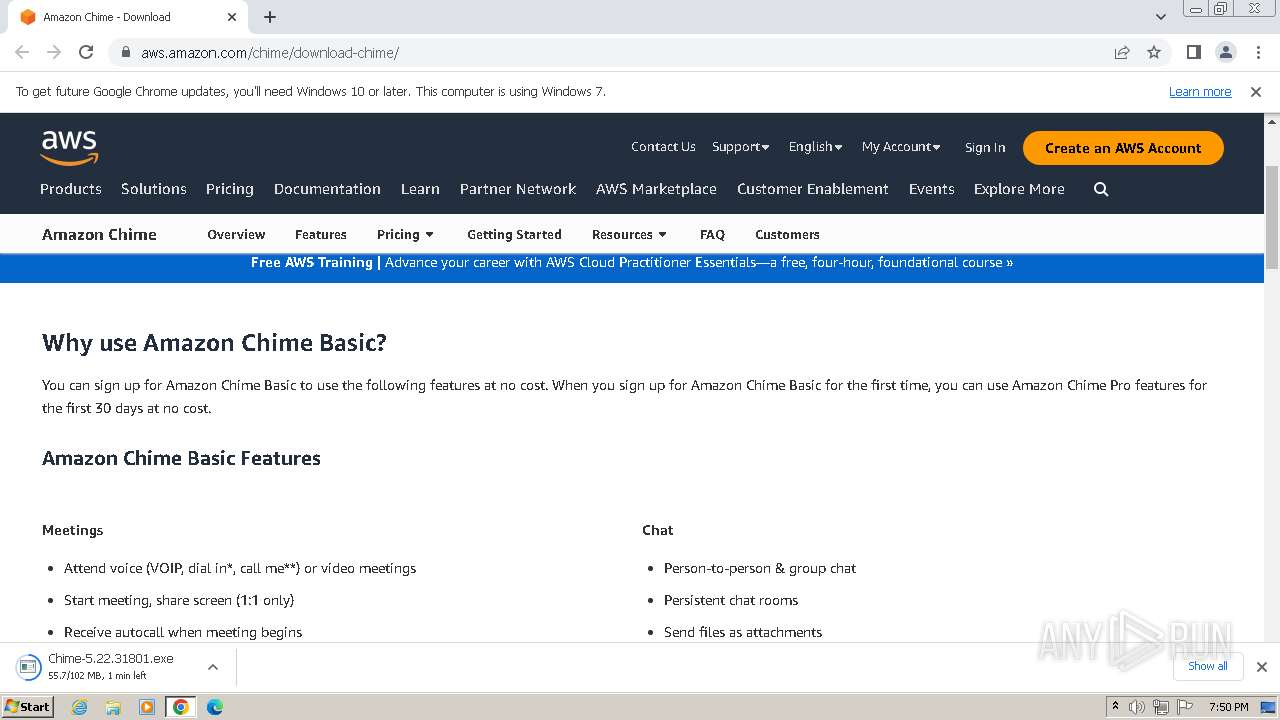Viewport: 1280px width, 720px height.
Task: Open Microsoft Edge from the taskbar
Action: tap(214, 707)
